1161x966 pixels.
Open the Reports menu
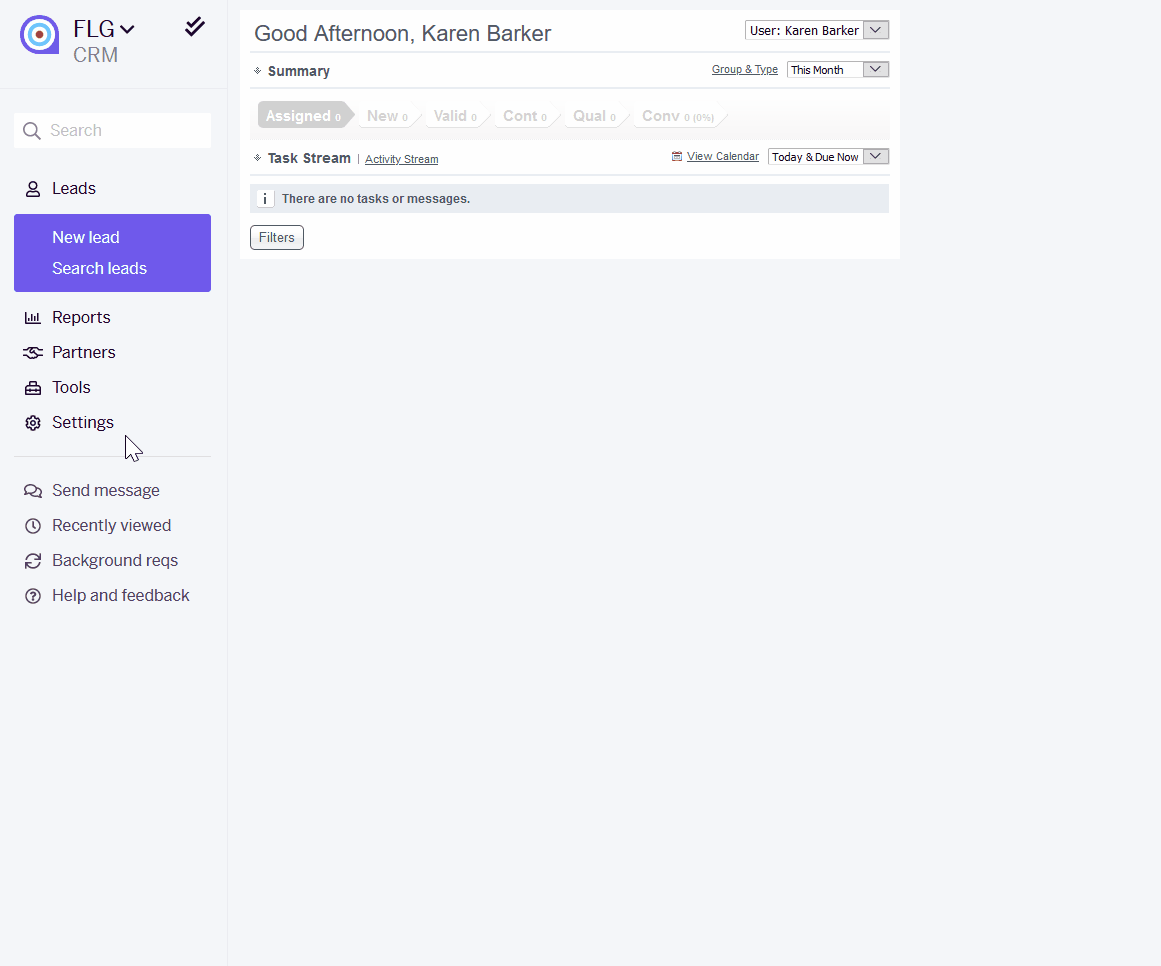[x=81, y=318]
